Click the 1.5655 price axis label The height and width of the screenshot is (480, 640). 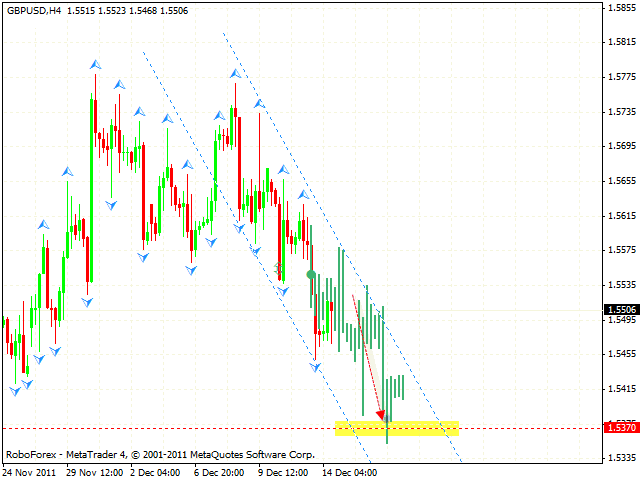click(622, 180)
